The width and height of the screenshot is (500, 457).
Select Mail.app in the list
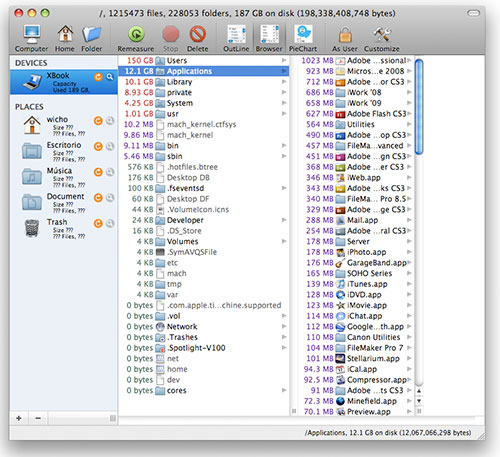[356, 220]
